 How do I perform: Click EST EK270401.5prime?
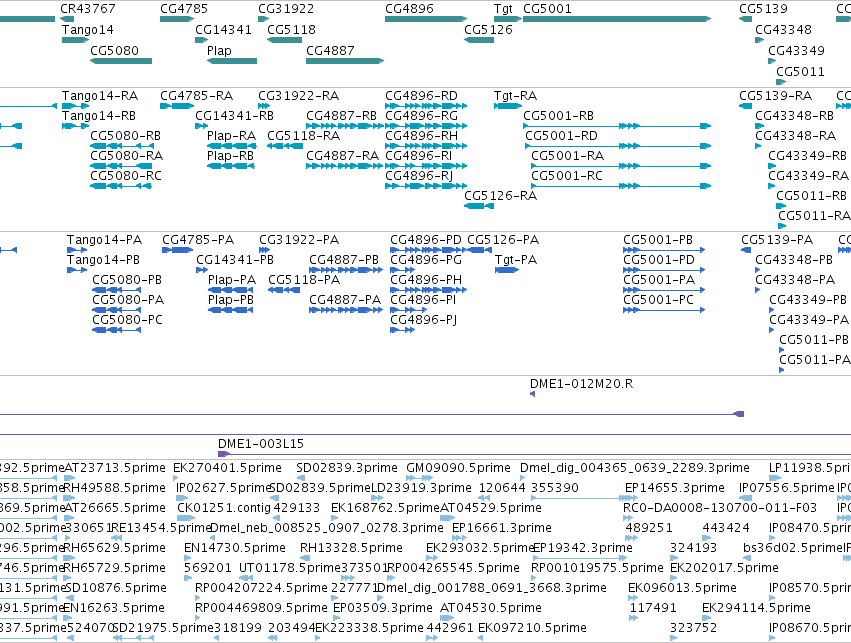click(x=227, y=468)
